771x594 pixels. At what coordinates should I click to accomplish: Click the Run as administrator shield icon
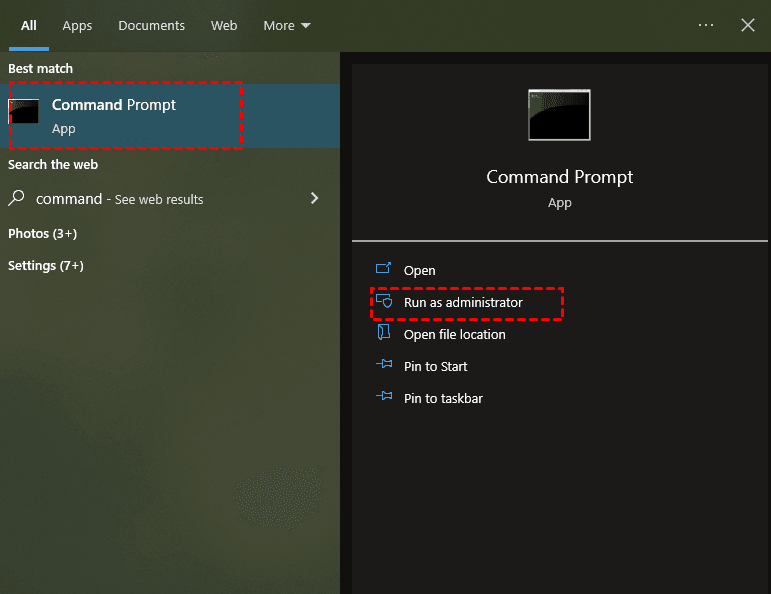click(x=383, y=301)
